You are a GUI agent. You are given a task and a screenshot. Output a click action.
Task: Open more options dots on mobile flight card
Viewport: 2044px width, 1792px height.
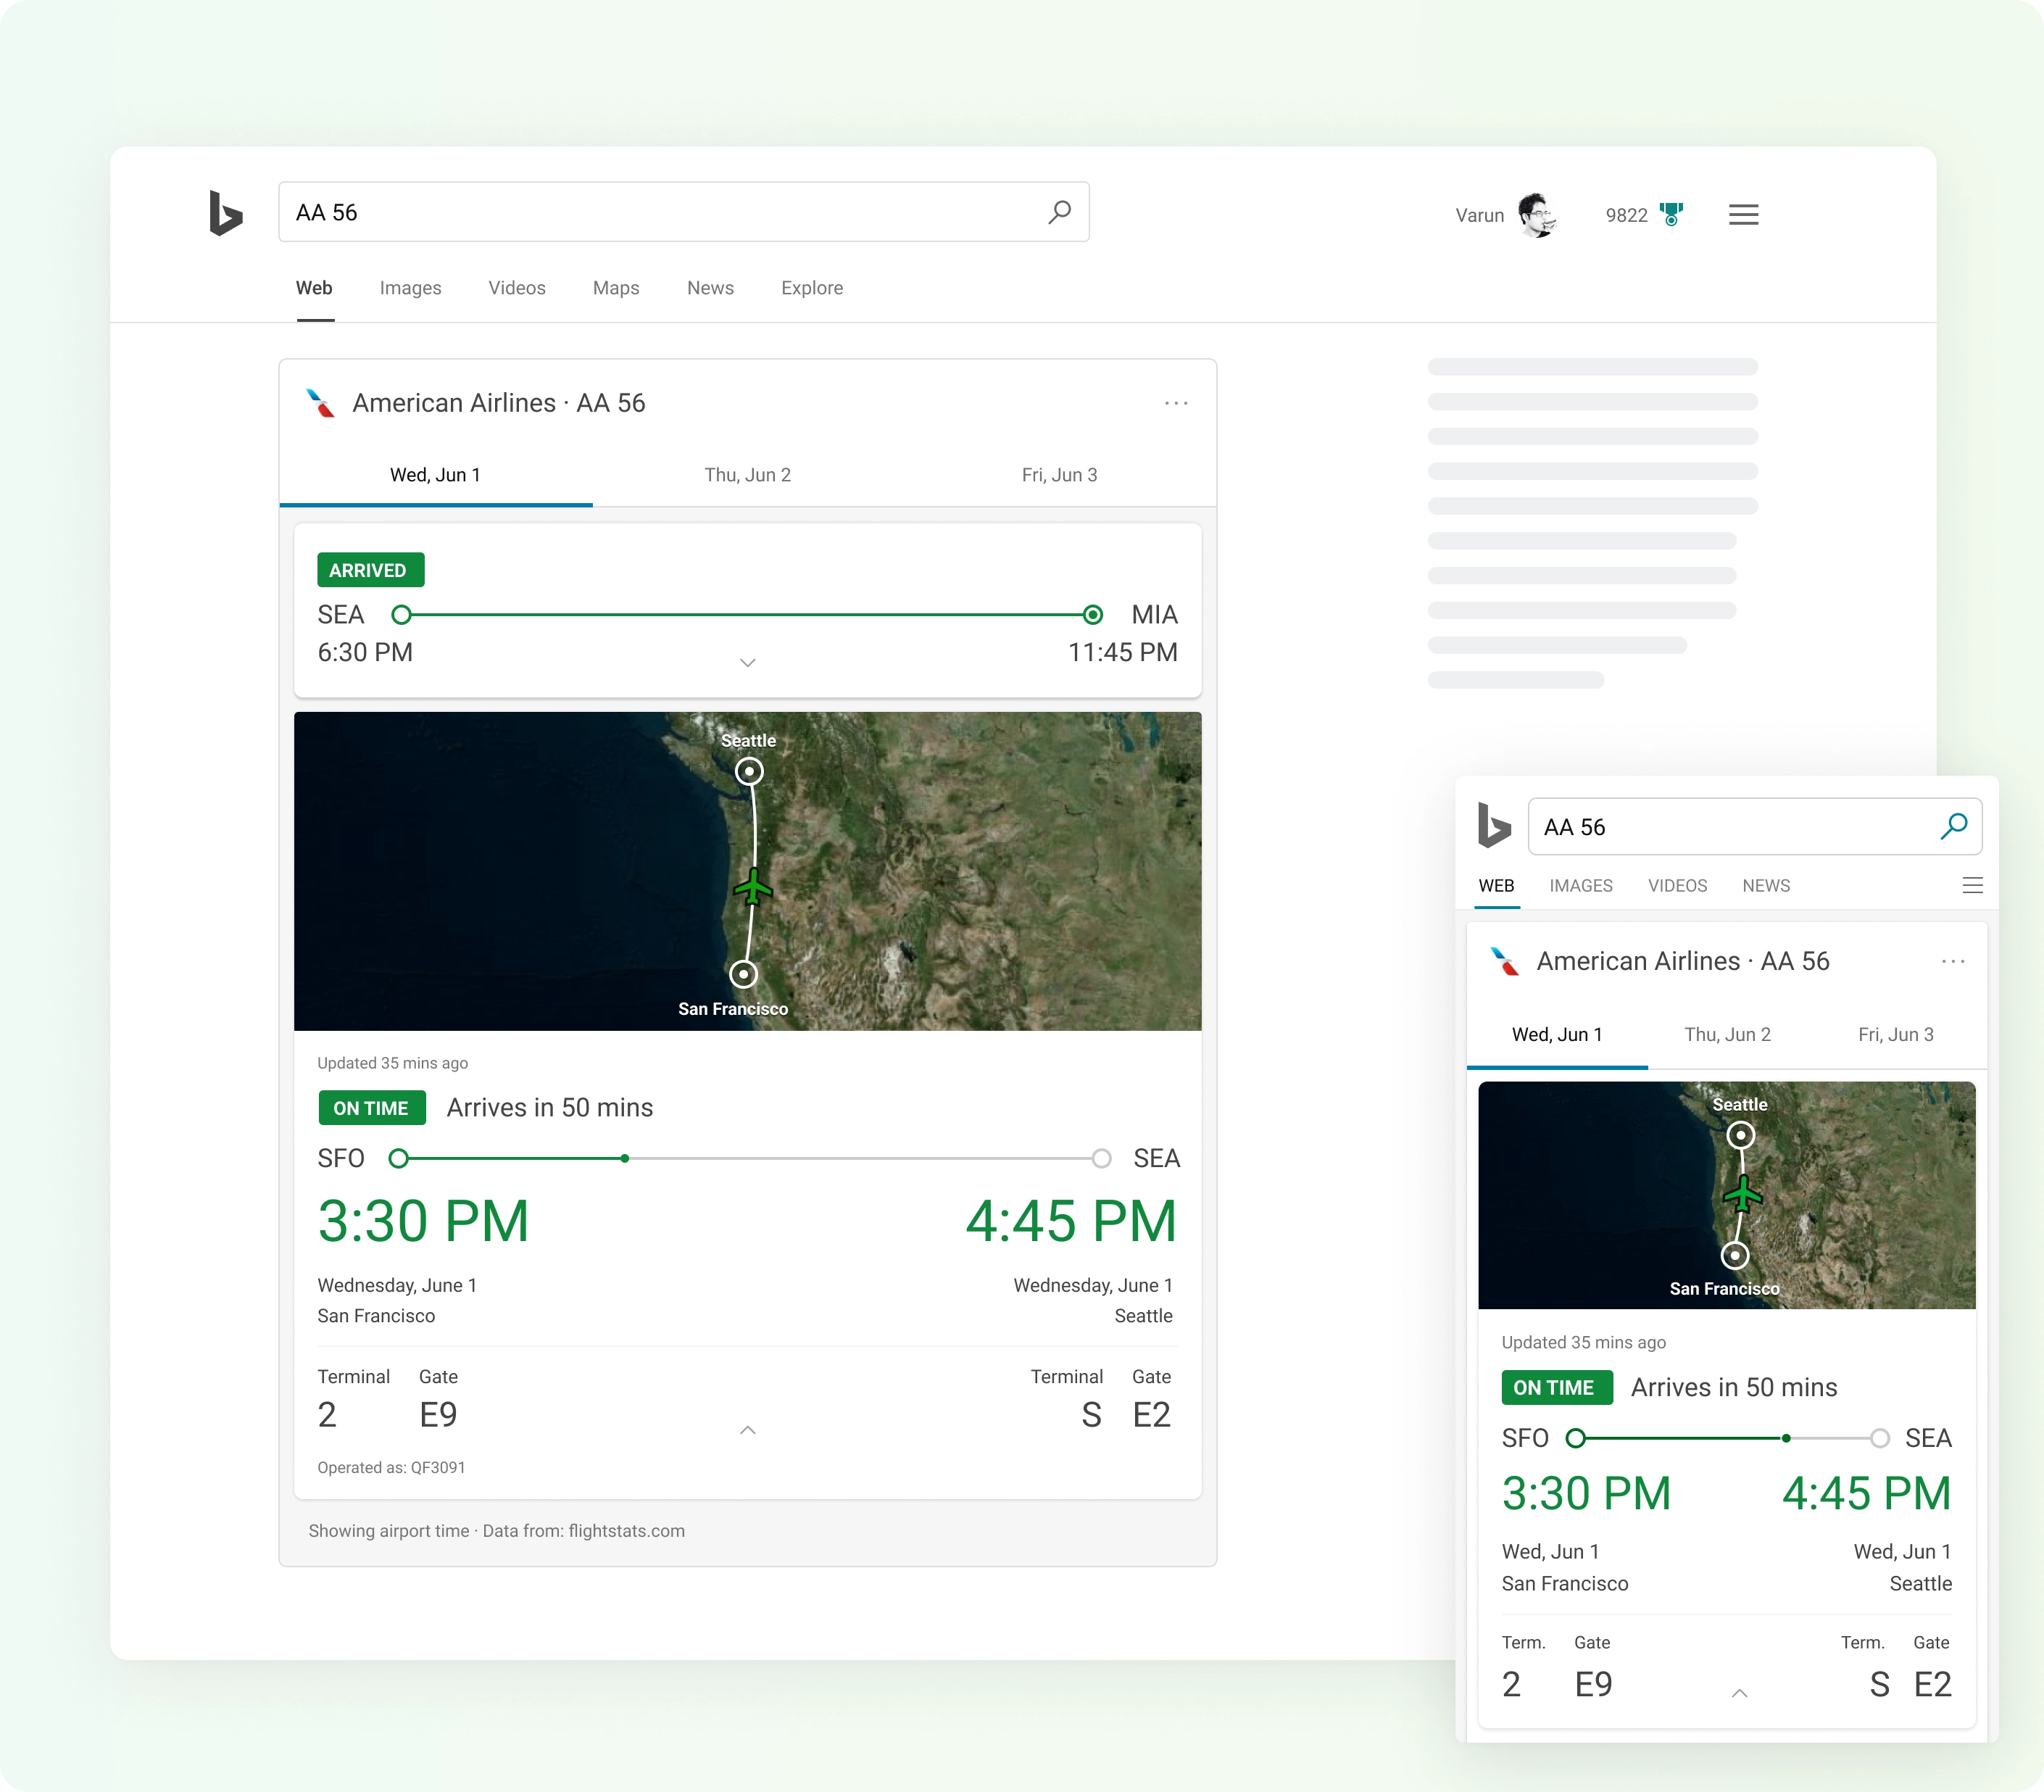(x=1953, y=961)
